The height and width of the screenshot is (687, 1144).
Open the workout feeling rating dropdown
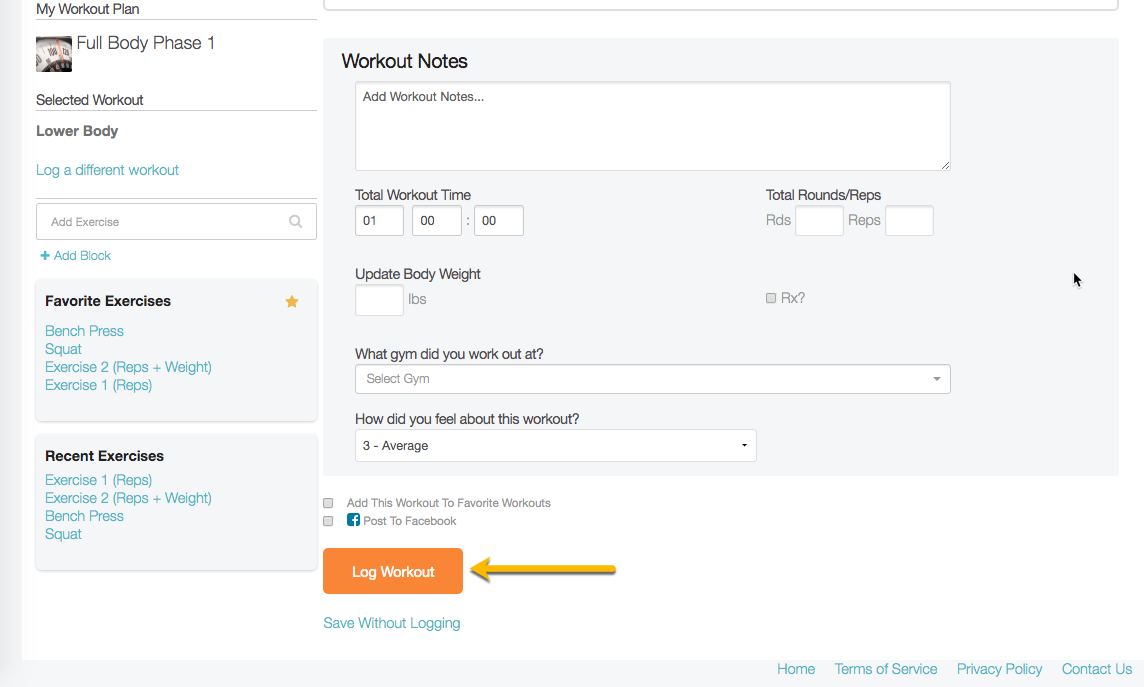pyautogui.click(x=555, y=446)
